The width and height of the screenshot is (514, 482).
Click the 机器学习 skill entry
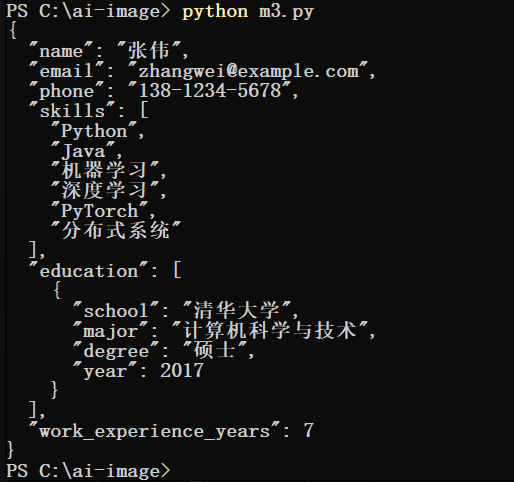(104, 170)
